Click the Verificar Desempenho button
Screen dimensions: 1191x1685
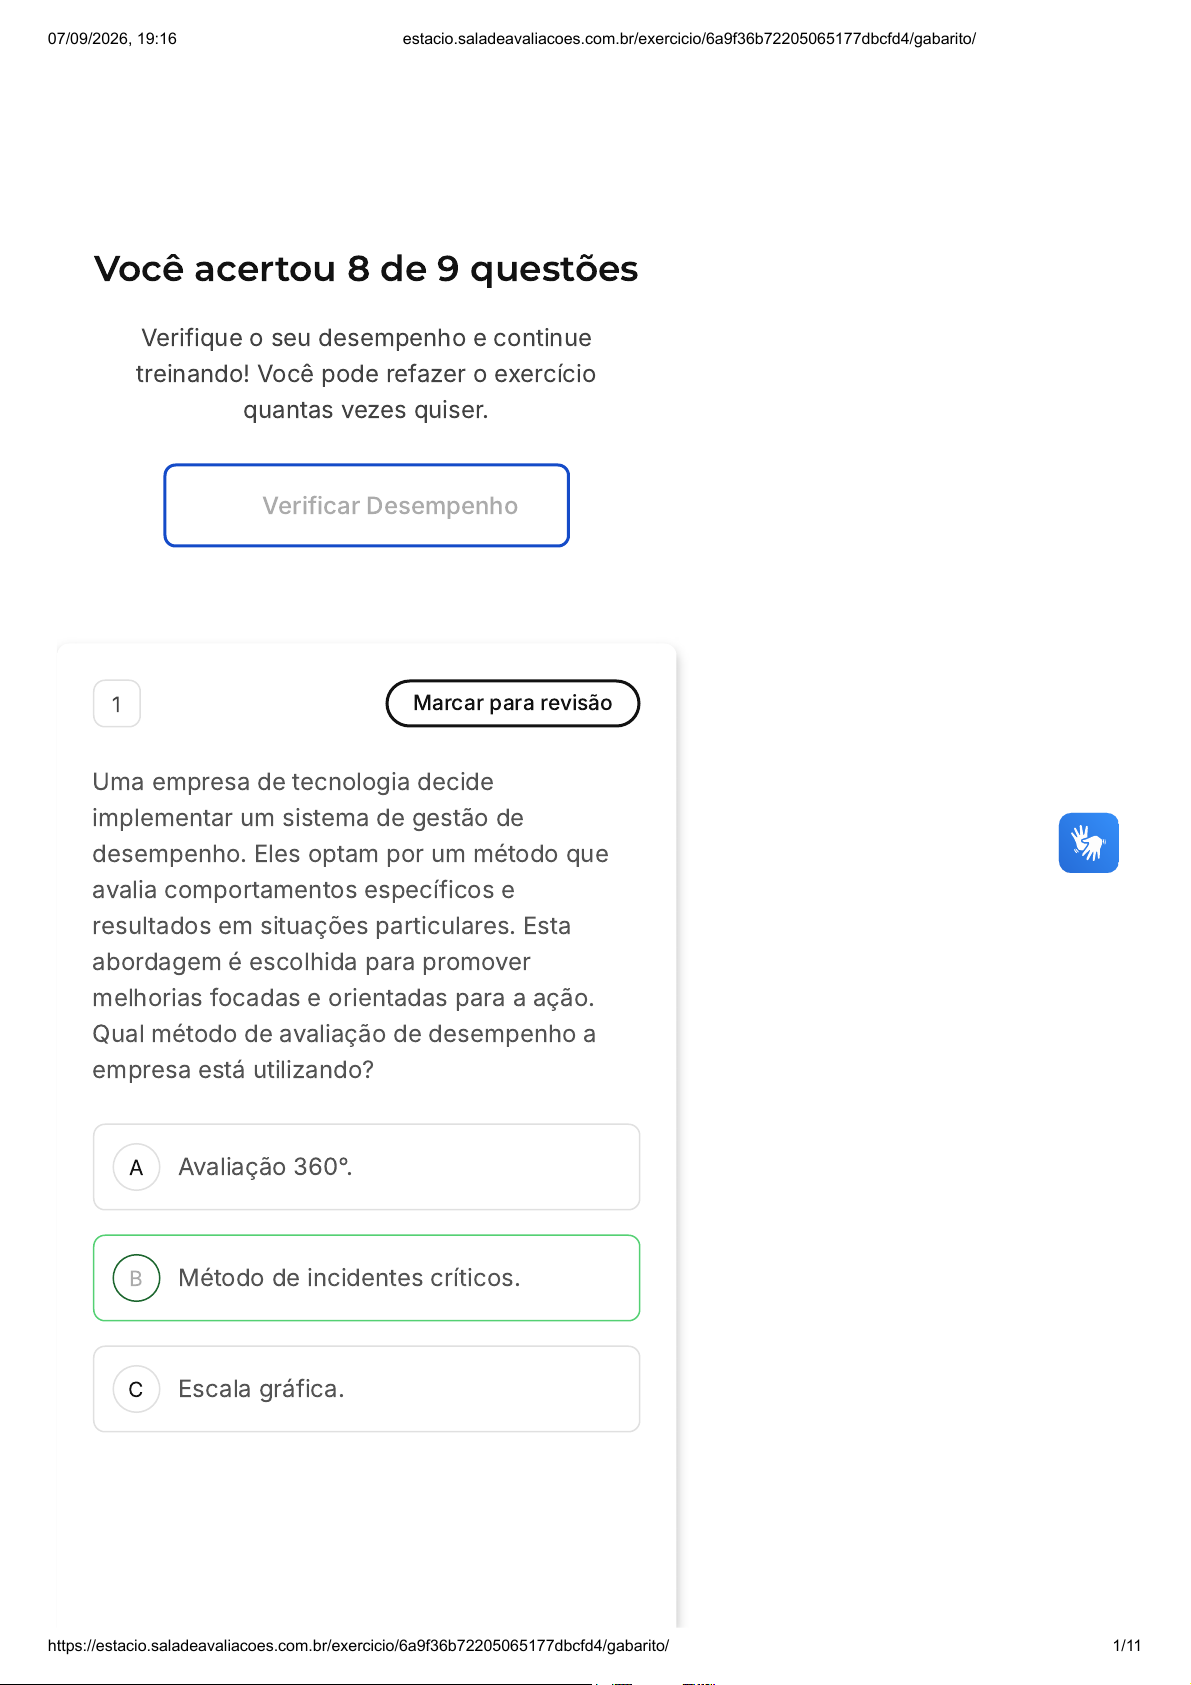367,505
